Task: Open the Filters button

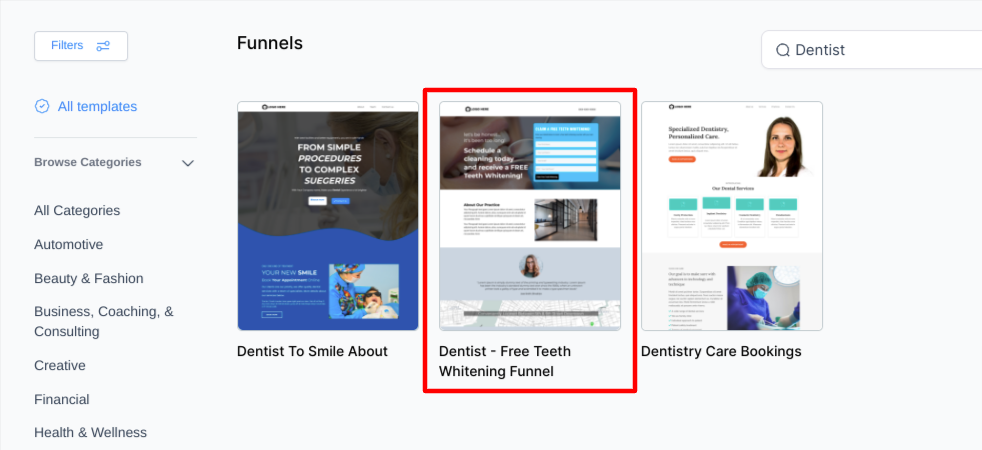Action: point(81,46)
